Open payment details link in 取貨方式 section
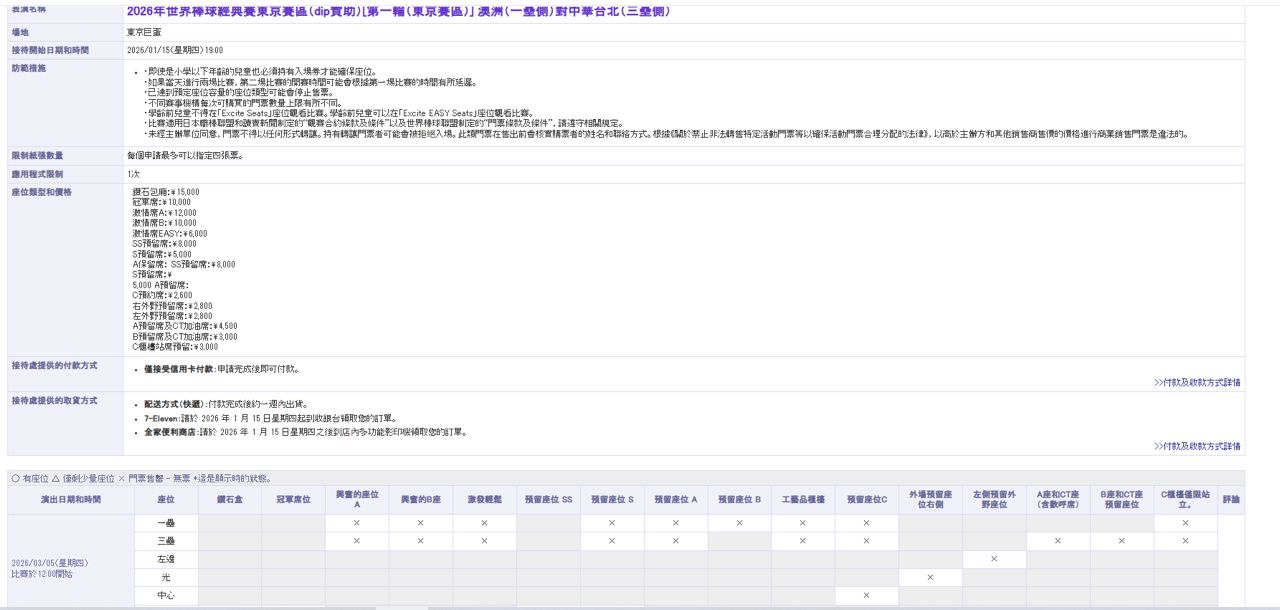The width and height of the screenshot is (1280, 610). (1197, 446)
